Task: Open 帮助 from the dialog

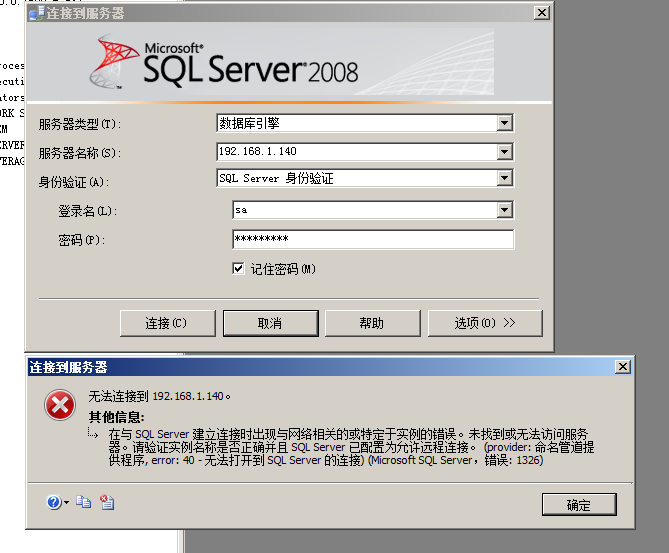Action: (x=372, y=323)
